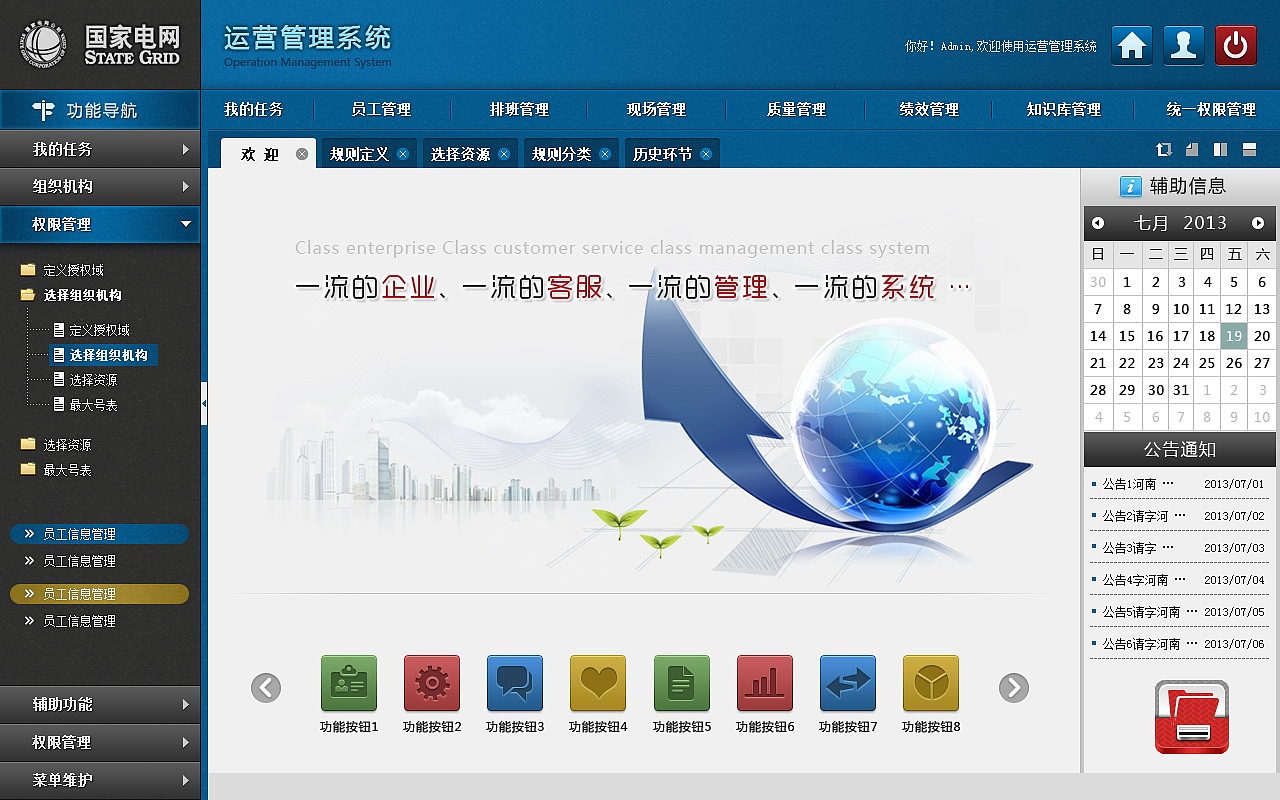Go to next month in calendar
The width and height of the screenshot is (1280, 800).
[x=1258, y=223]
